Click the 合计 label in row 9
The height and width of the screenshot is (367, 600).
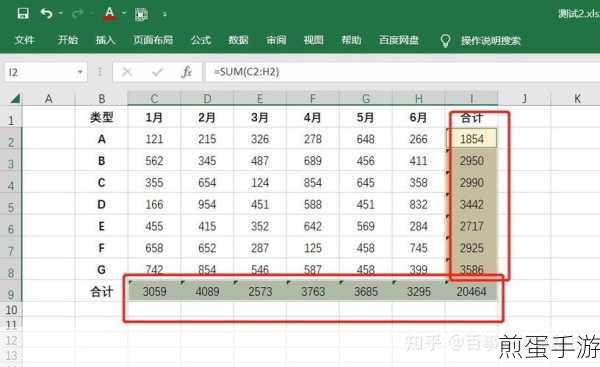tap(101, 292)
